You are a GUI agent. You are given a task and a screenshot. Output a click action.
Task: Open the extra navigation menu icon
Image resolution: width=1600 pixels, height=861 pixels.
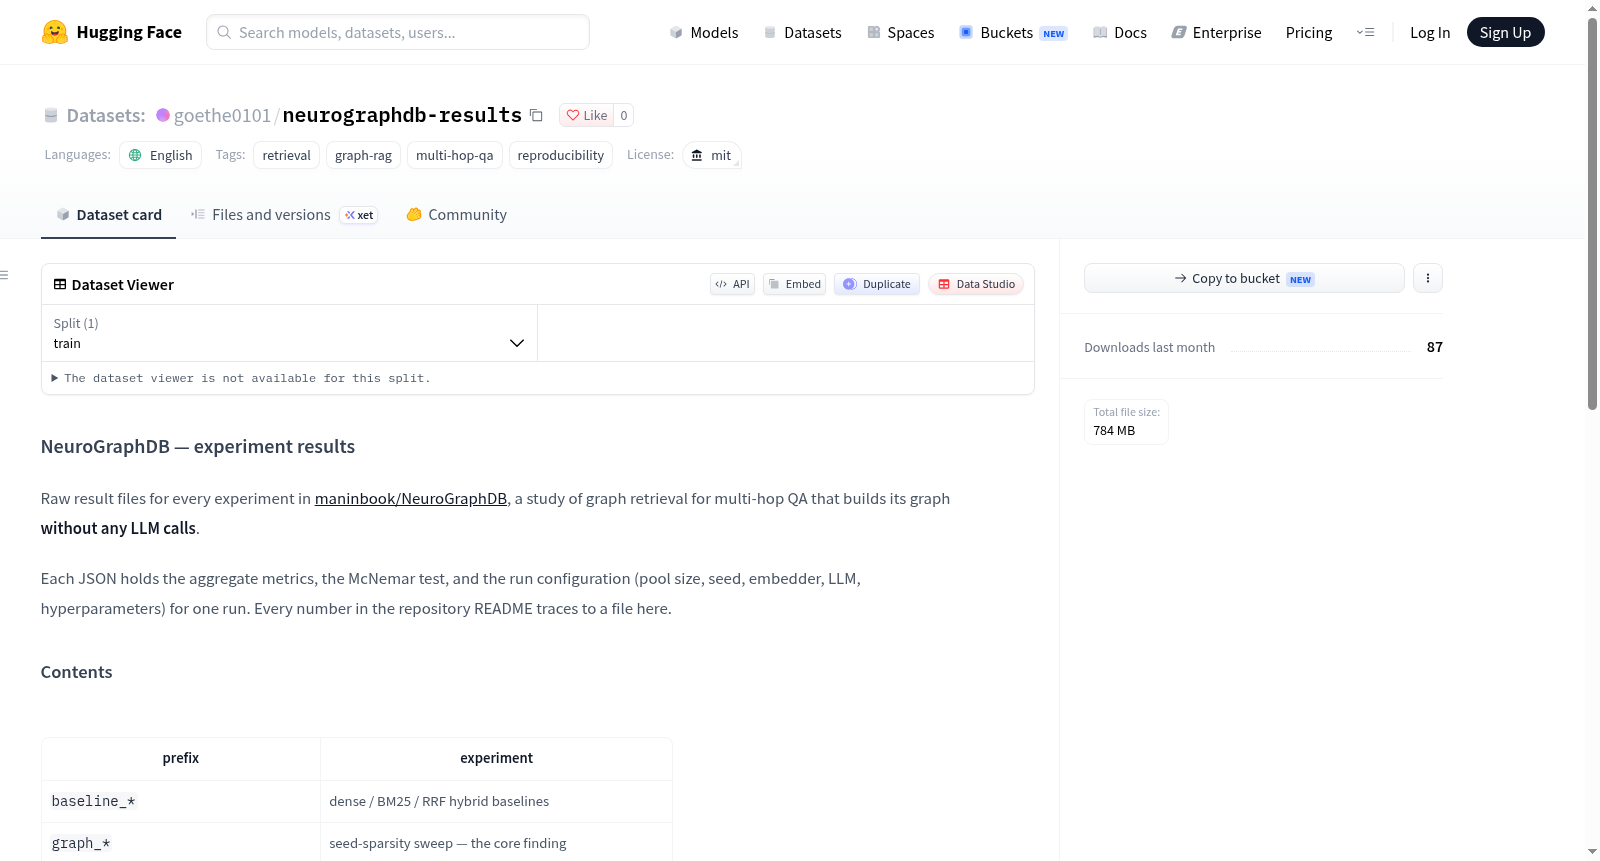(x=1365, y=32)
